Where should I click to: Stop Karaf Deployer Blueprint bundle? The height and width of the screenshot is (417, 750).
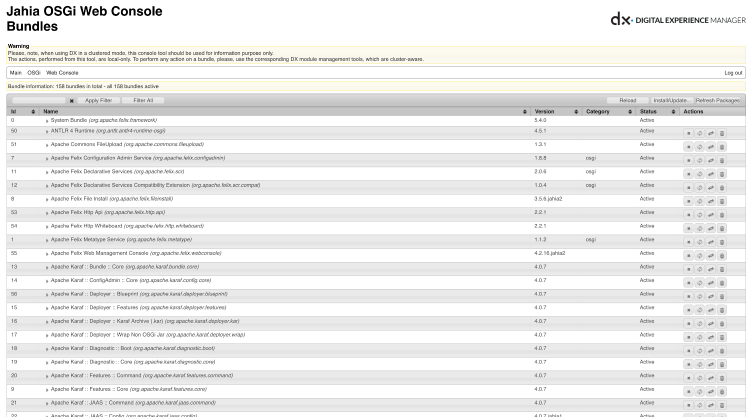tap(689, 296)
